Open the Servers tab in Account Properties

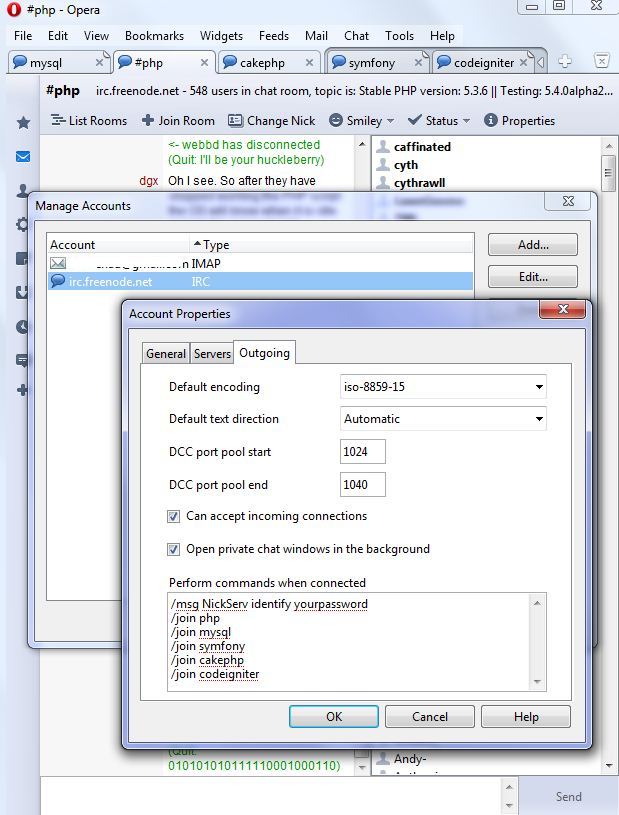(x=212, y=353)
